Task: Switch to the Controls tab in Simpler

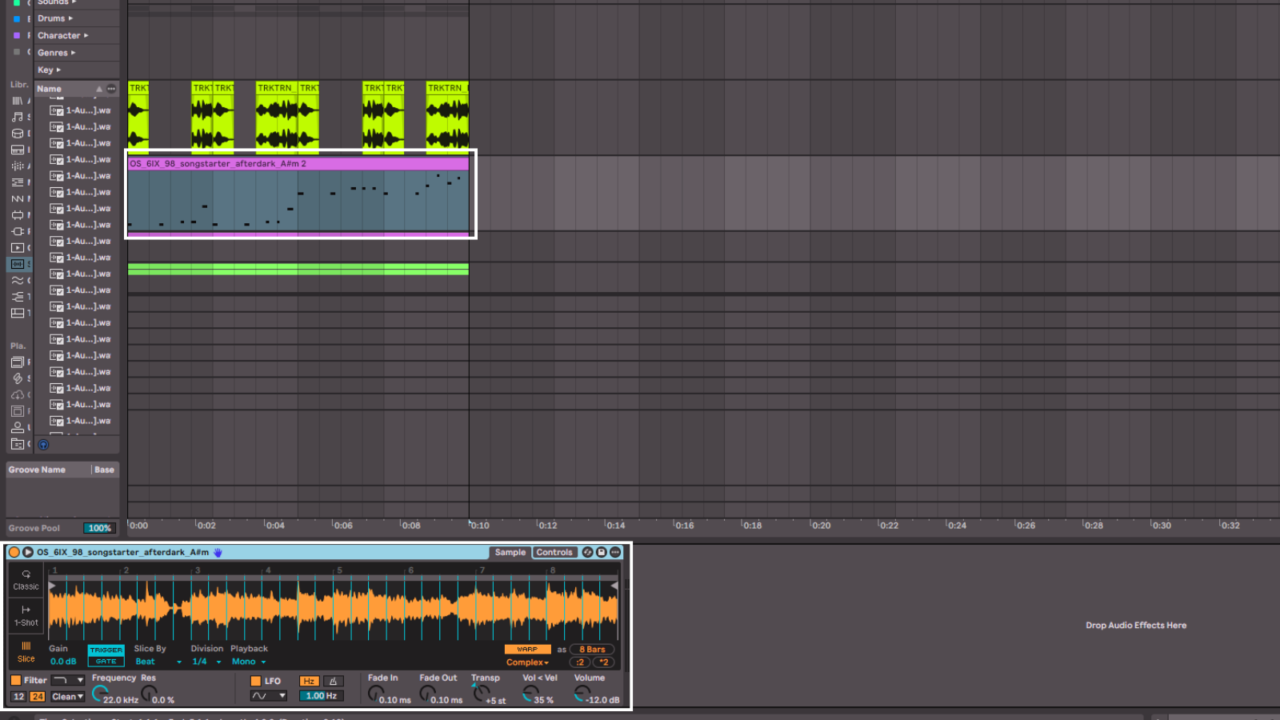Action: [x=554, y=552]
